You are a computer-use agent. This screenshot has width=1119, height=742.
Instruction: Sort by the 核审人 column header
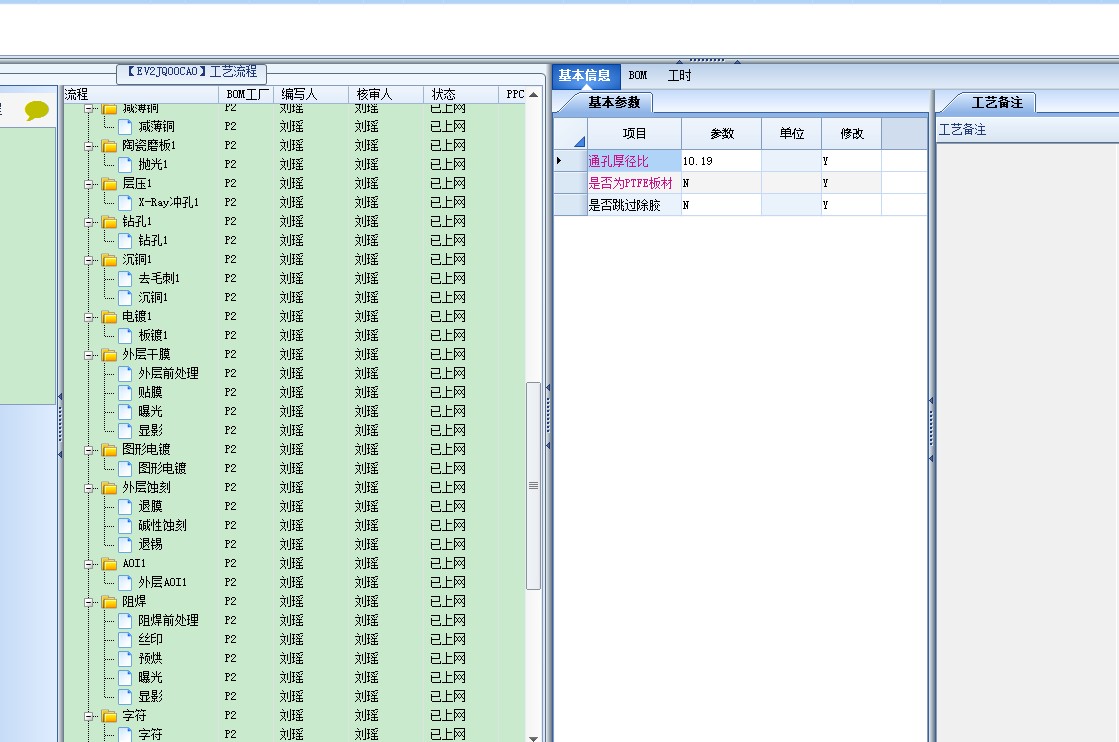(386, 94)
